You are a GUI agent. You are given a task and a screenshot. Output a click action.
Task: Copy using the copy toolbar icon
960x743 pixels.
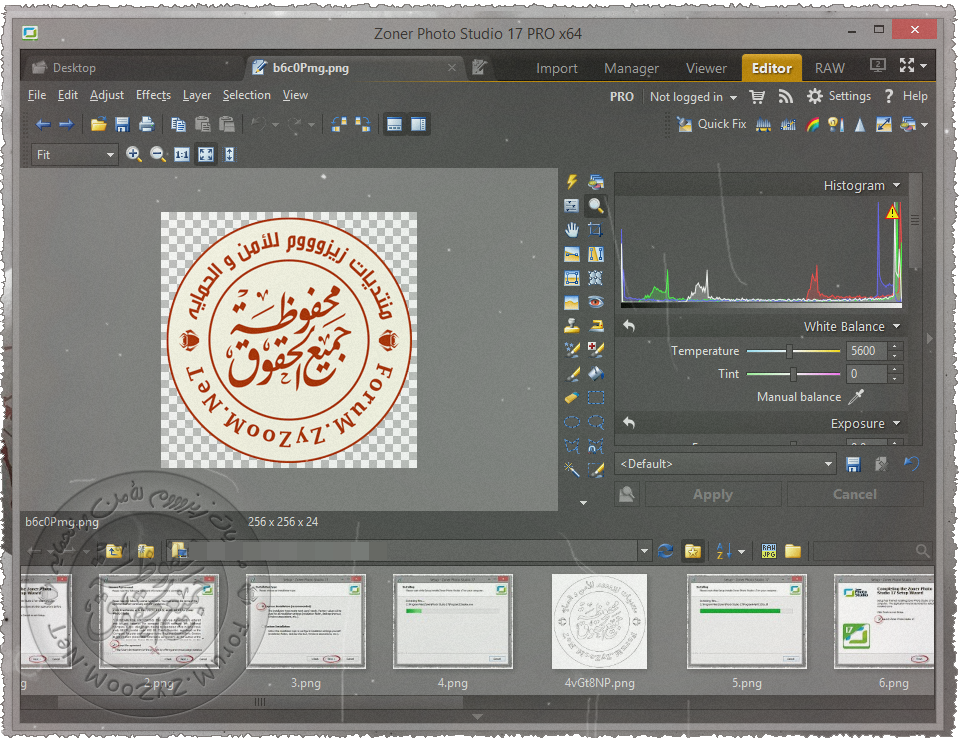coord(178,125)
